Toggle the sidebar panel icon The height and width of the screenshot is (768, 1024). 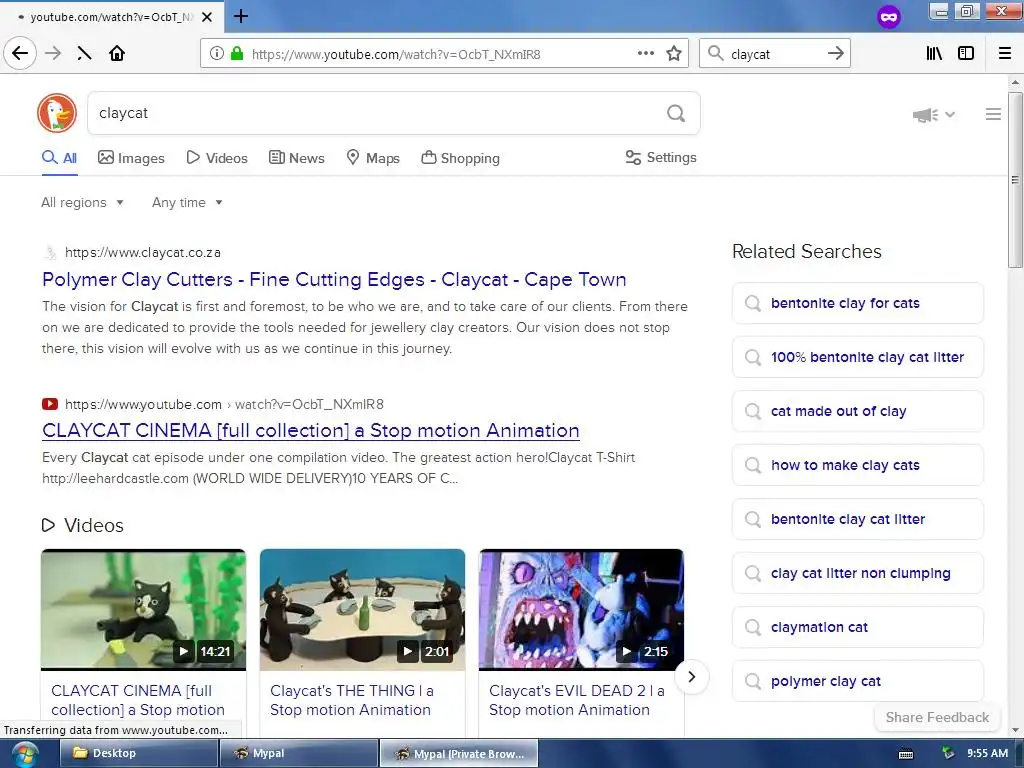(x=966, y=54)
